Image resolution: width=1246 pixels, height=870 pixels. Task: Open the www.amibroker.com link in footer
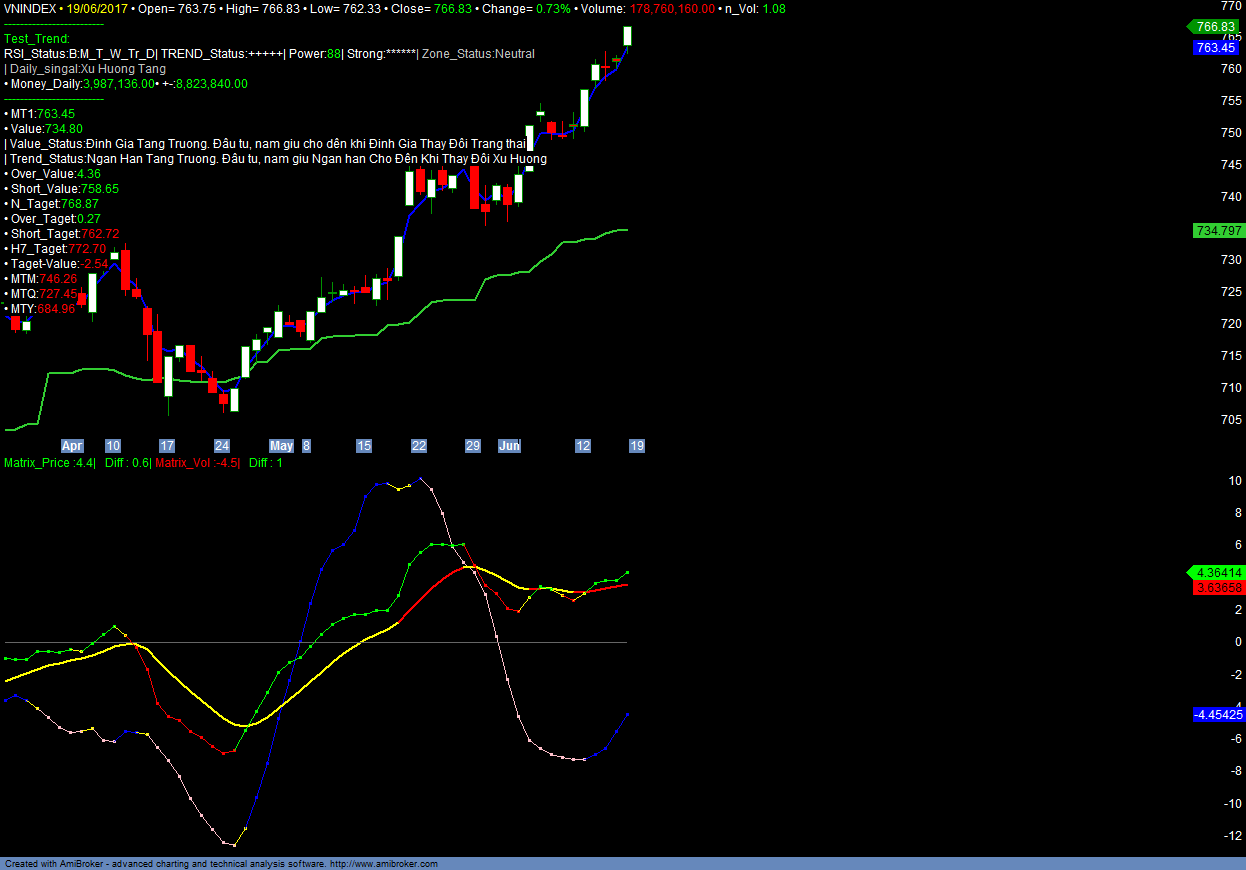pos(383,864)
